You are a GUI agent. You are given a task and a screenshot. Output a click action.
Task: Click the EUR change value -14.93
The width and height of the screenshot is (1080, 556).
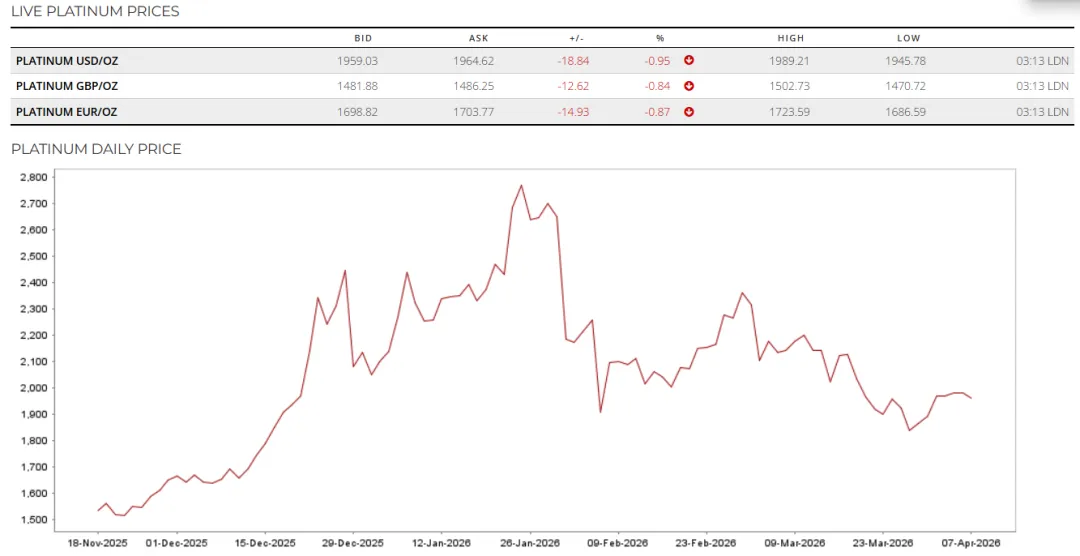tap(573, 112)
